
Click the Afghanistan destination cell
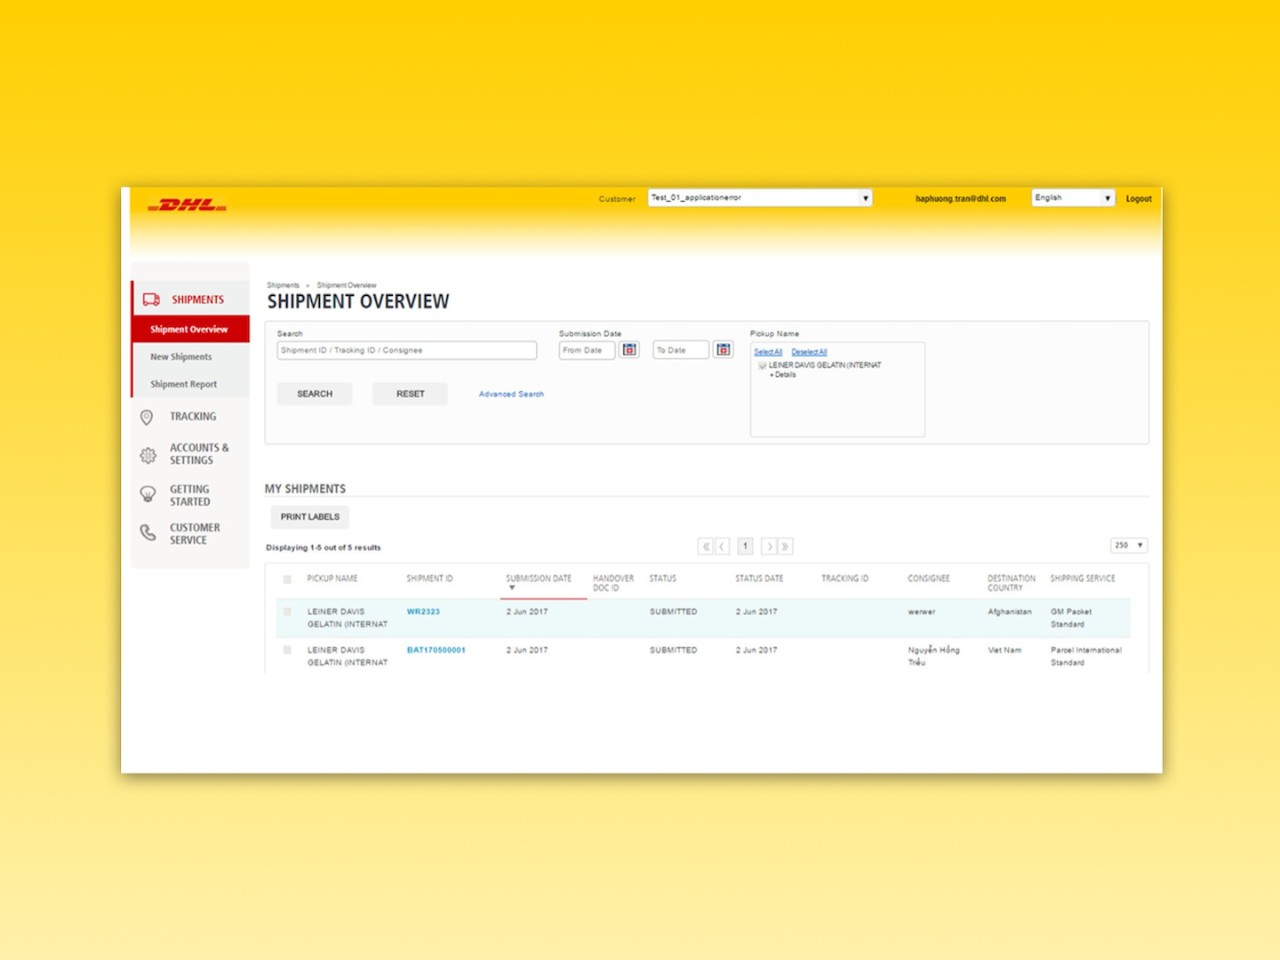coord(1009,612)
